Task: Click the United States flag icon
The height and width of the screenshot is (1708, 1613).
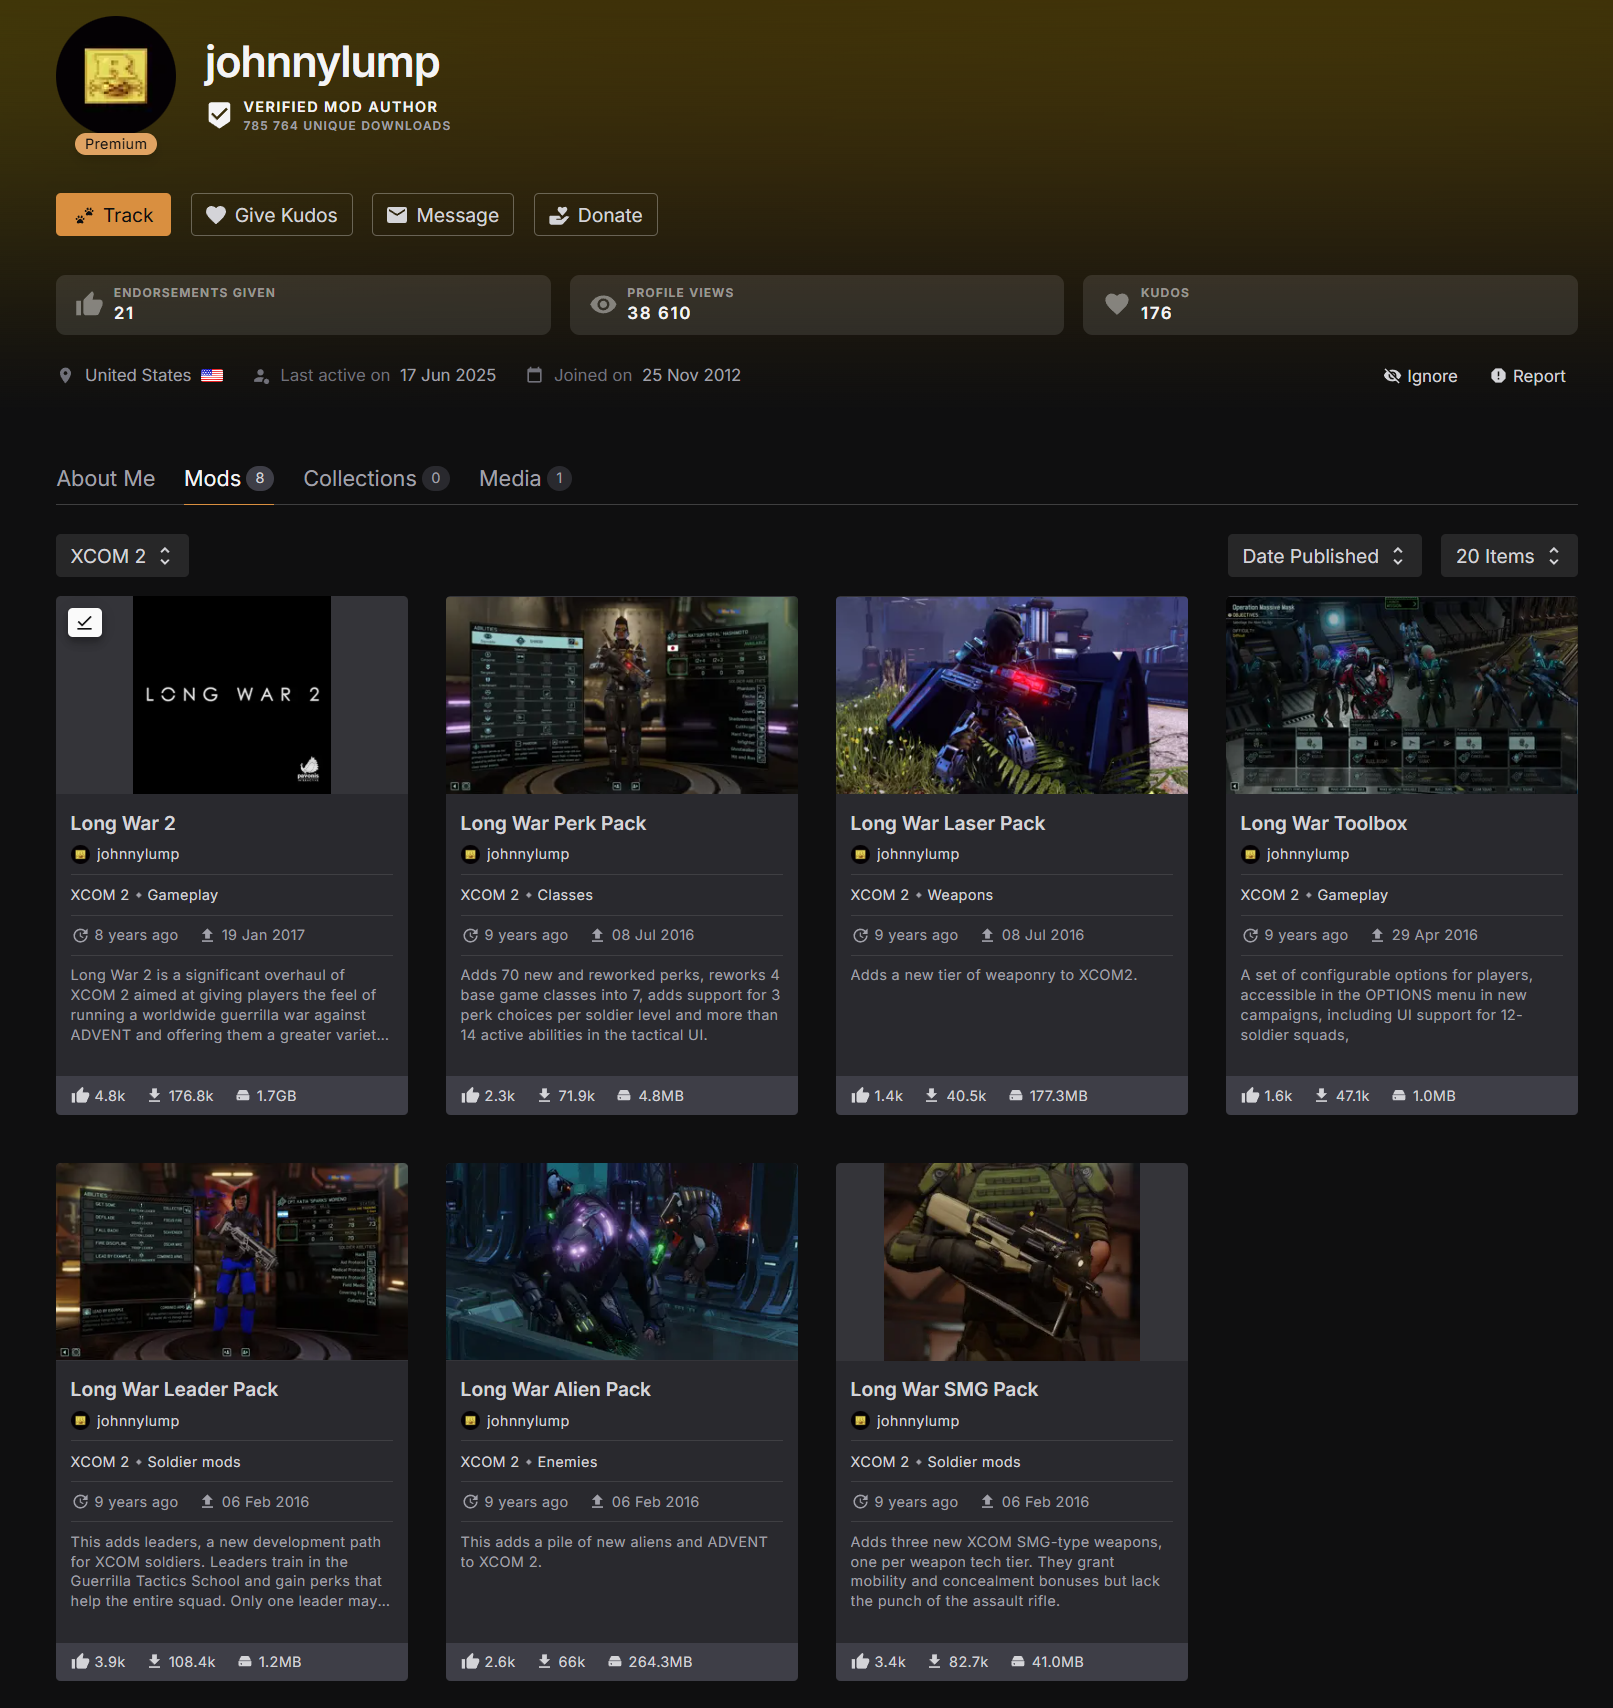Action: pos(212,375)
